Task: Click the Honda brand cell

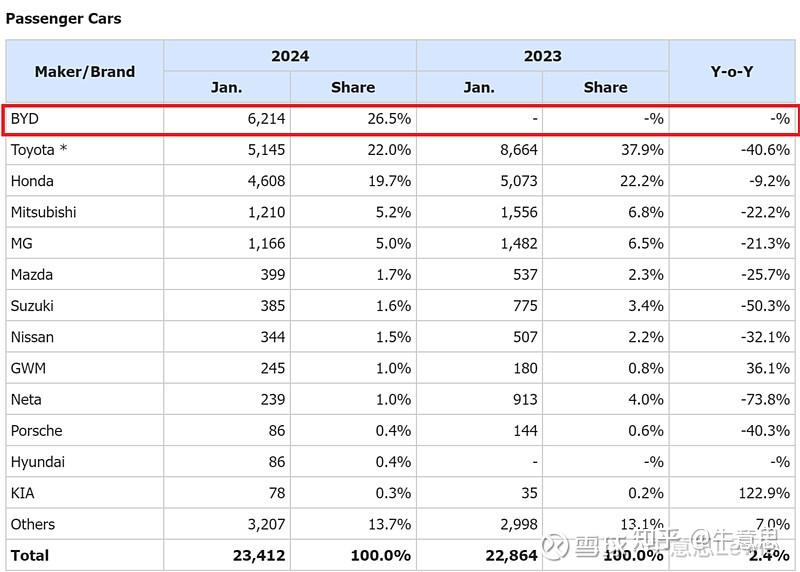Action: (x=85, y=181)
